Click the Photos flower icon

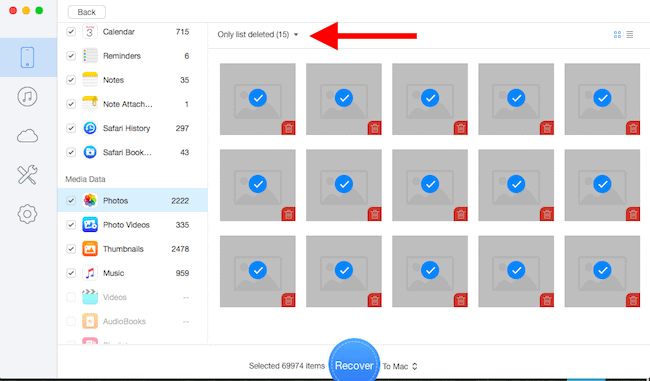pos(90,200)
